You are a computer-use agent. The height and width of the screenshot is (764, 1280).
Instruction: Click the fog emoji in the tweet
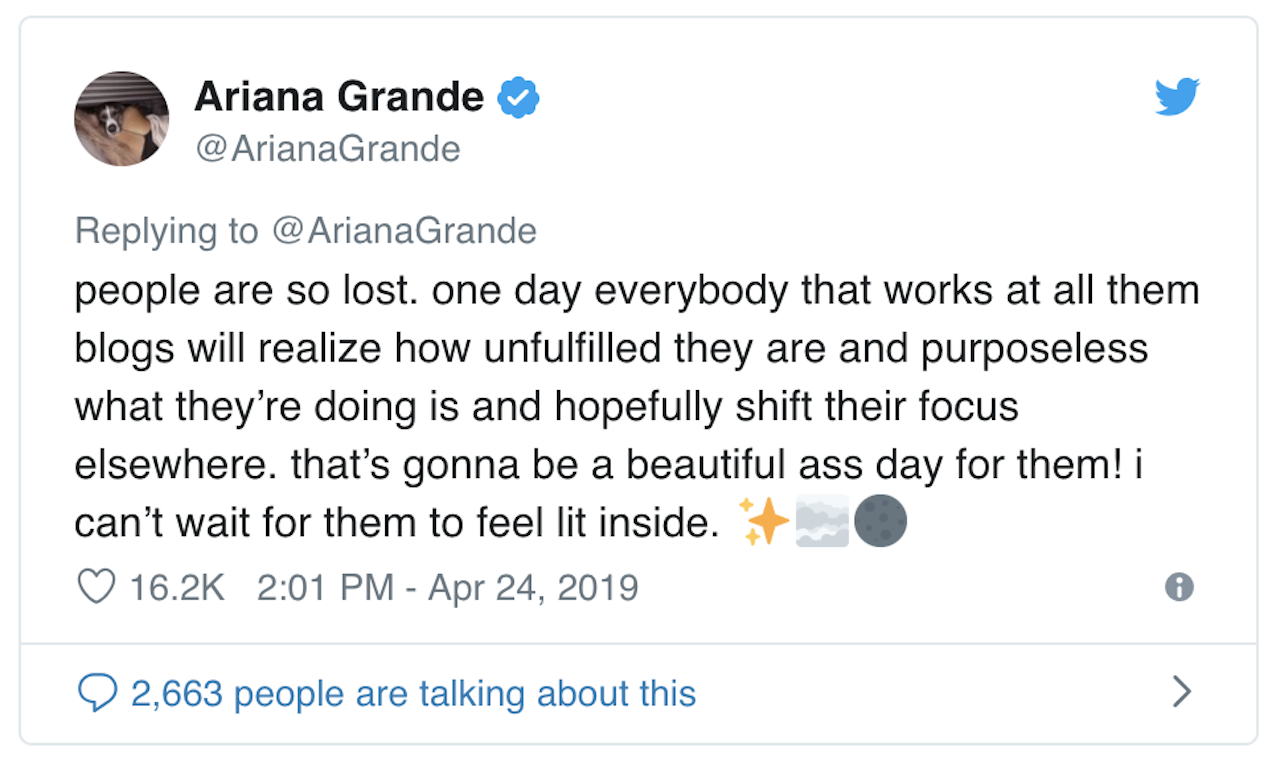tap(822, 523)
